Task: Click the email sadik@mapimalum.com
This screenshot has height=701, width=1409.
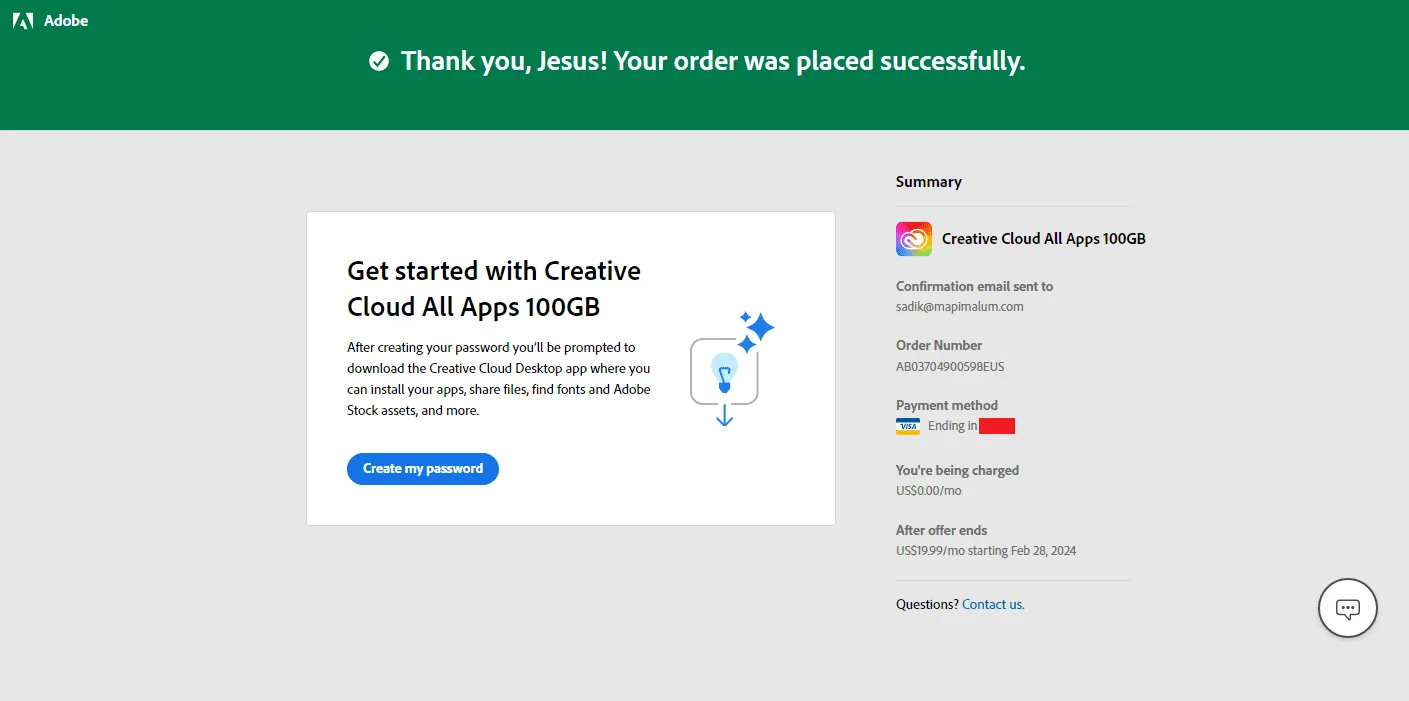Action: [x=960, y=307]
